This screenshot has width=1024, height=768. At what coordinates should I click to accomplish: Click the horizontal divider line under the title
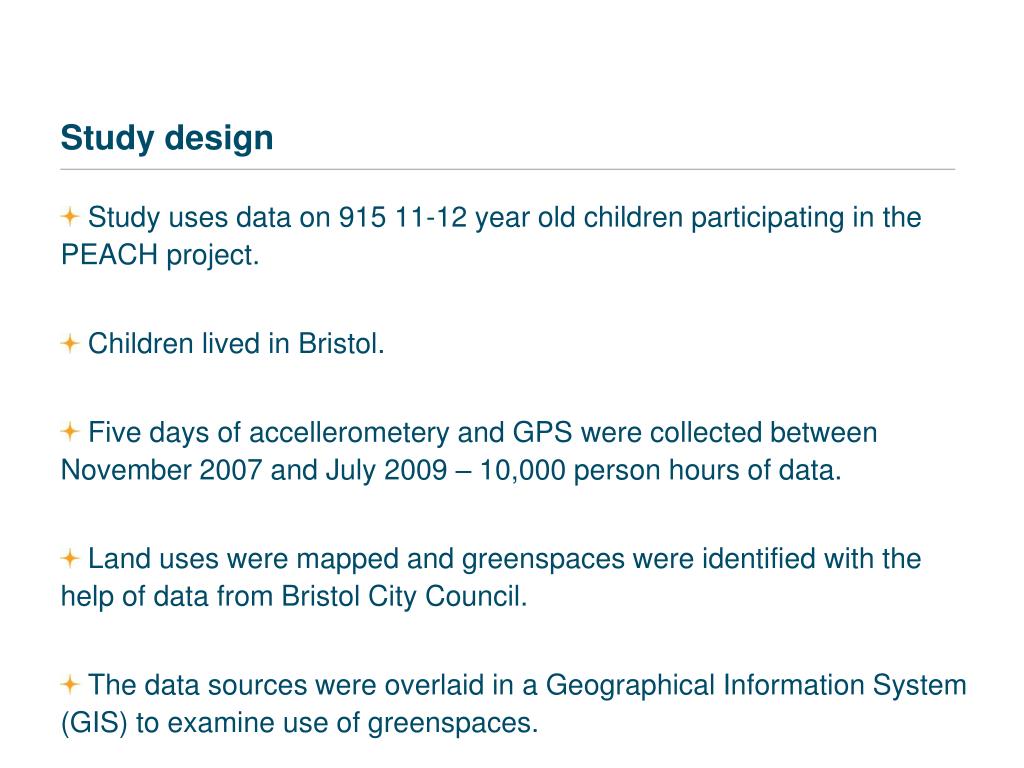click(x=507, y=169)
